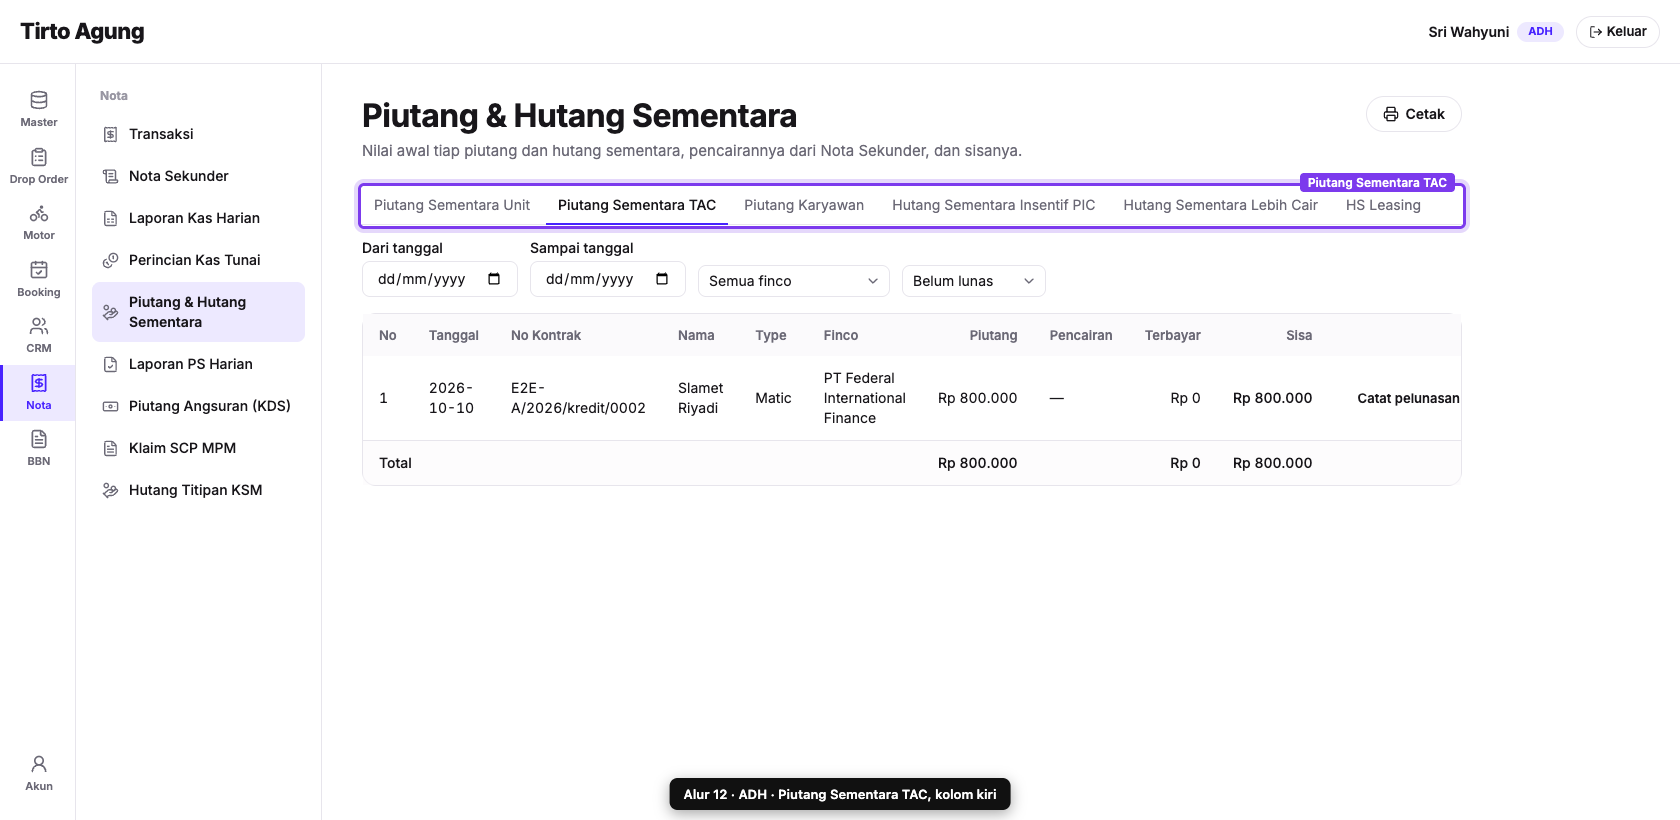The width and height of the screenshot is (1680, 820).
Task: Open Transaksi in the Nota menu
Action: [x=198, y=134]
